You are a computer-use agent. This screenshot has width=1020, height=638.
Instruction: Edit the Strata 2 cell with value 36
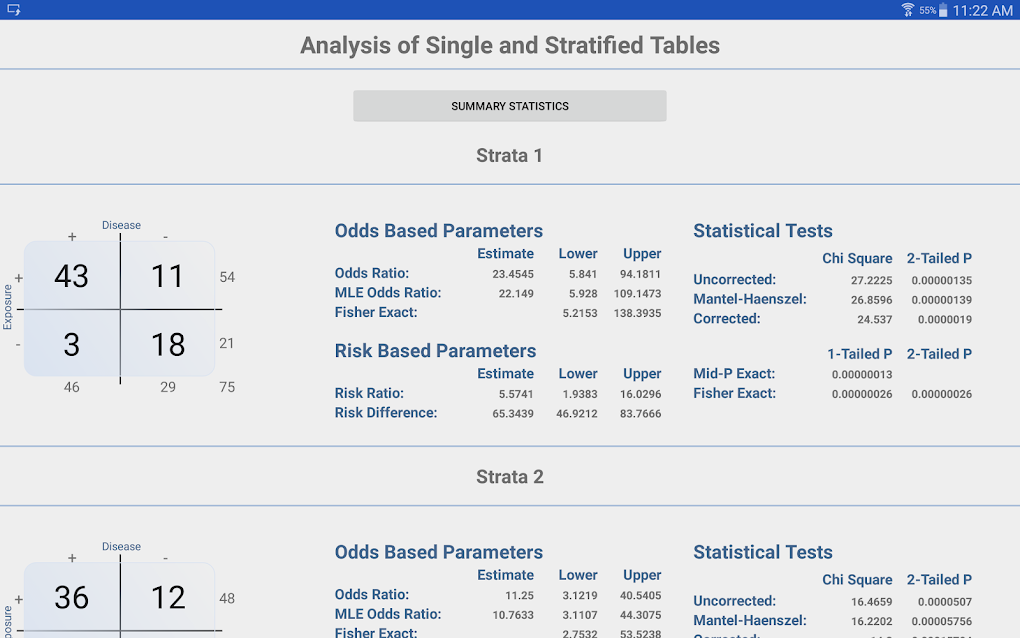[72, 597]
